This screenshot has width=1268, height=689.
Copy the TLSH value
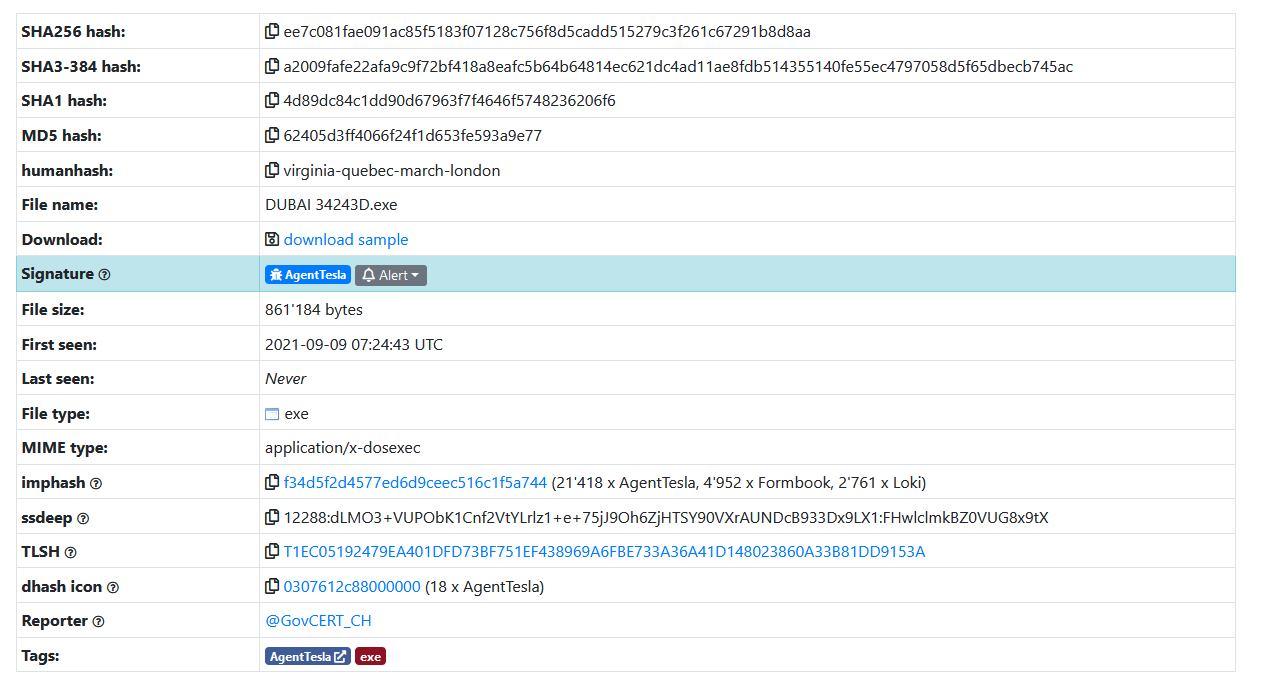(272, 552)
